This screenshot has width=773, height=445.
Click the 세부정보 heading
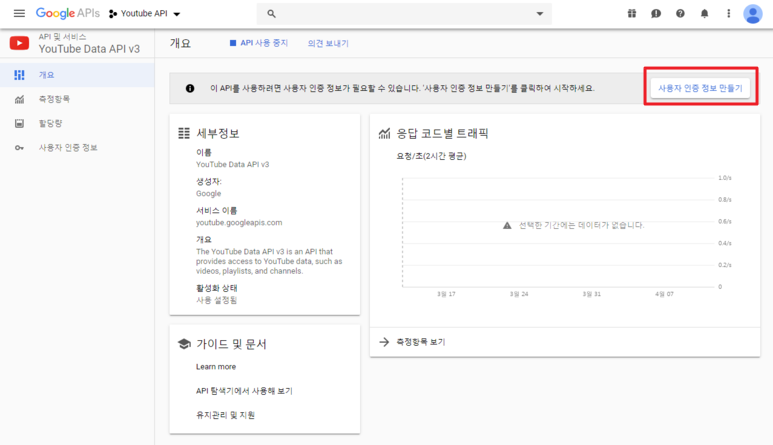(x=218, y=133)
